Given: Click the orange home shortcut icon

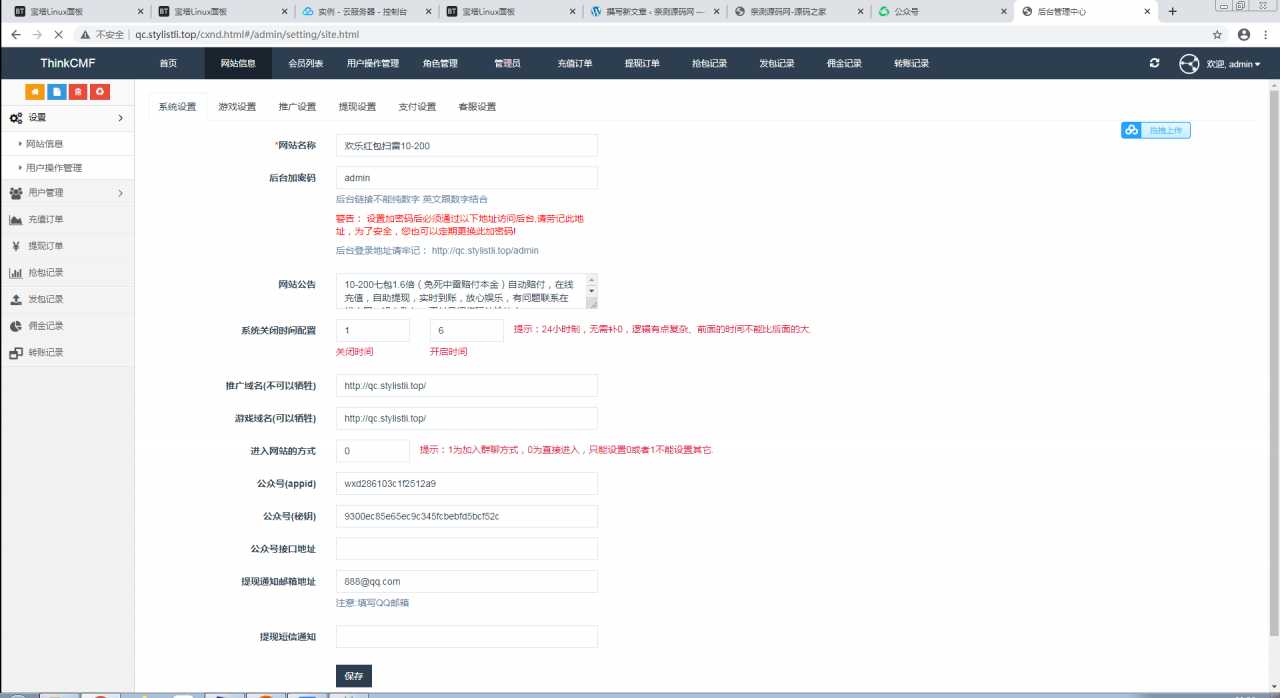Looking at the screenshot, I should pyautogui.click(x=35, y=92).
